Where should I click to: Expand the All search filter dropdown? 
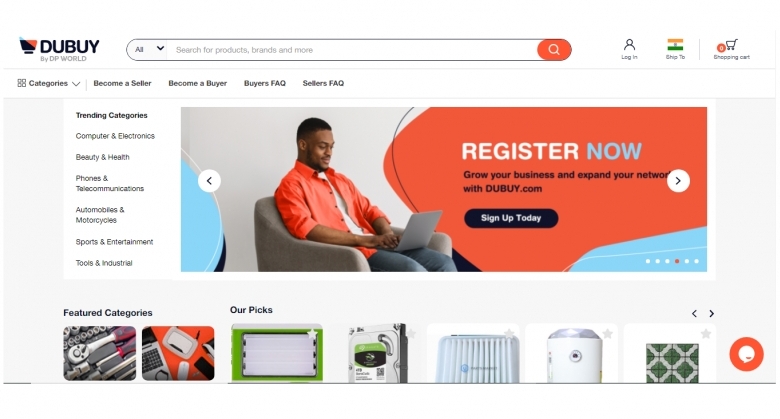click(149, 49)
